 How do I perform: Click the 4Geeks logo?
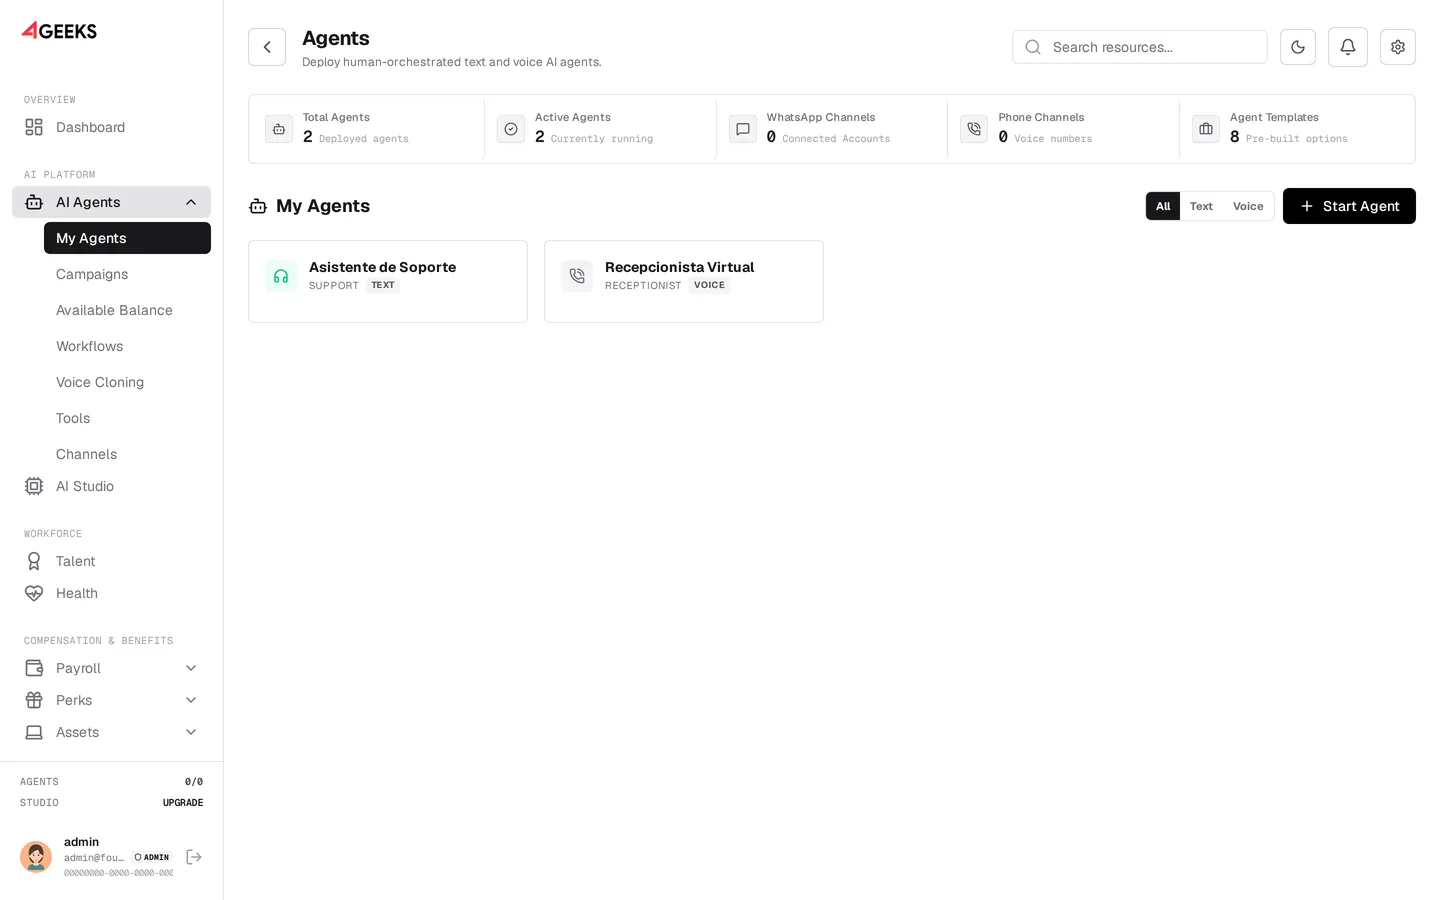(59, 31)
